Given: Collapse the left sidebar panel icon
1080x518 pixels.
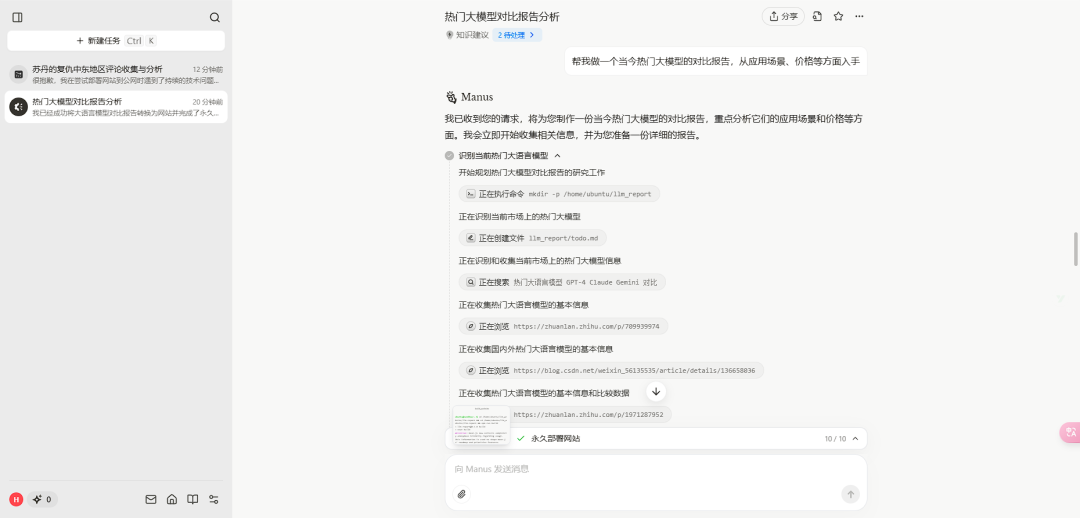Looking at the screenshot, I should [x=17, y=17].
